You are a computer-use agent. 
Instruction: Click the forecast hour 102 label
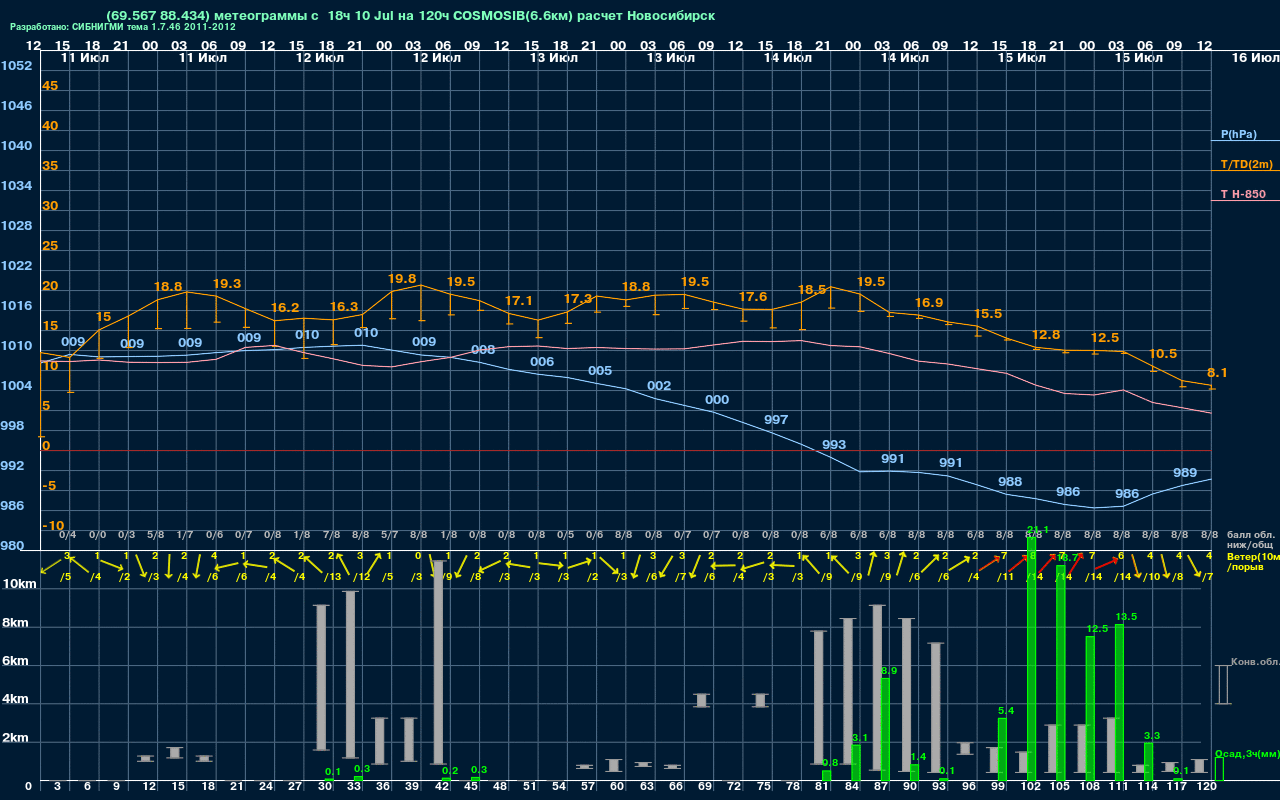coord(1031,787)
